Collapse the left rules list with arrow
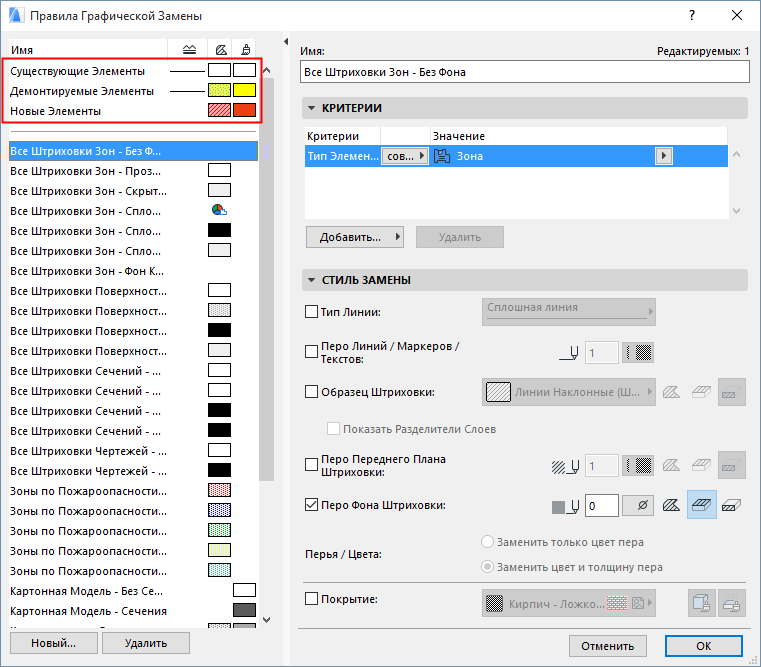761x667 pixels. click(x=286, y=42)
